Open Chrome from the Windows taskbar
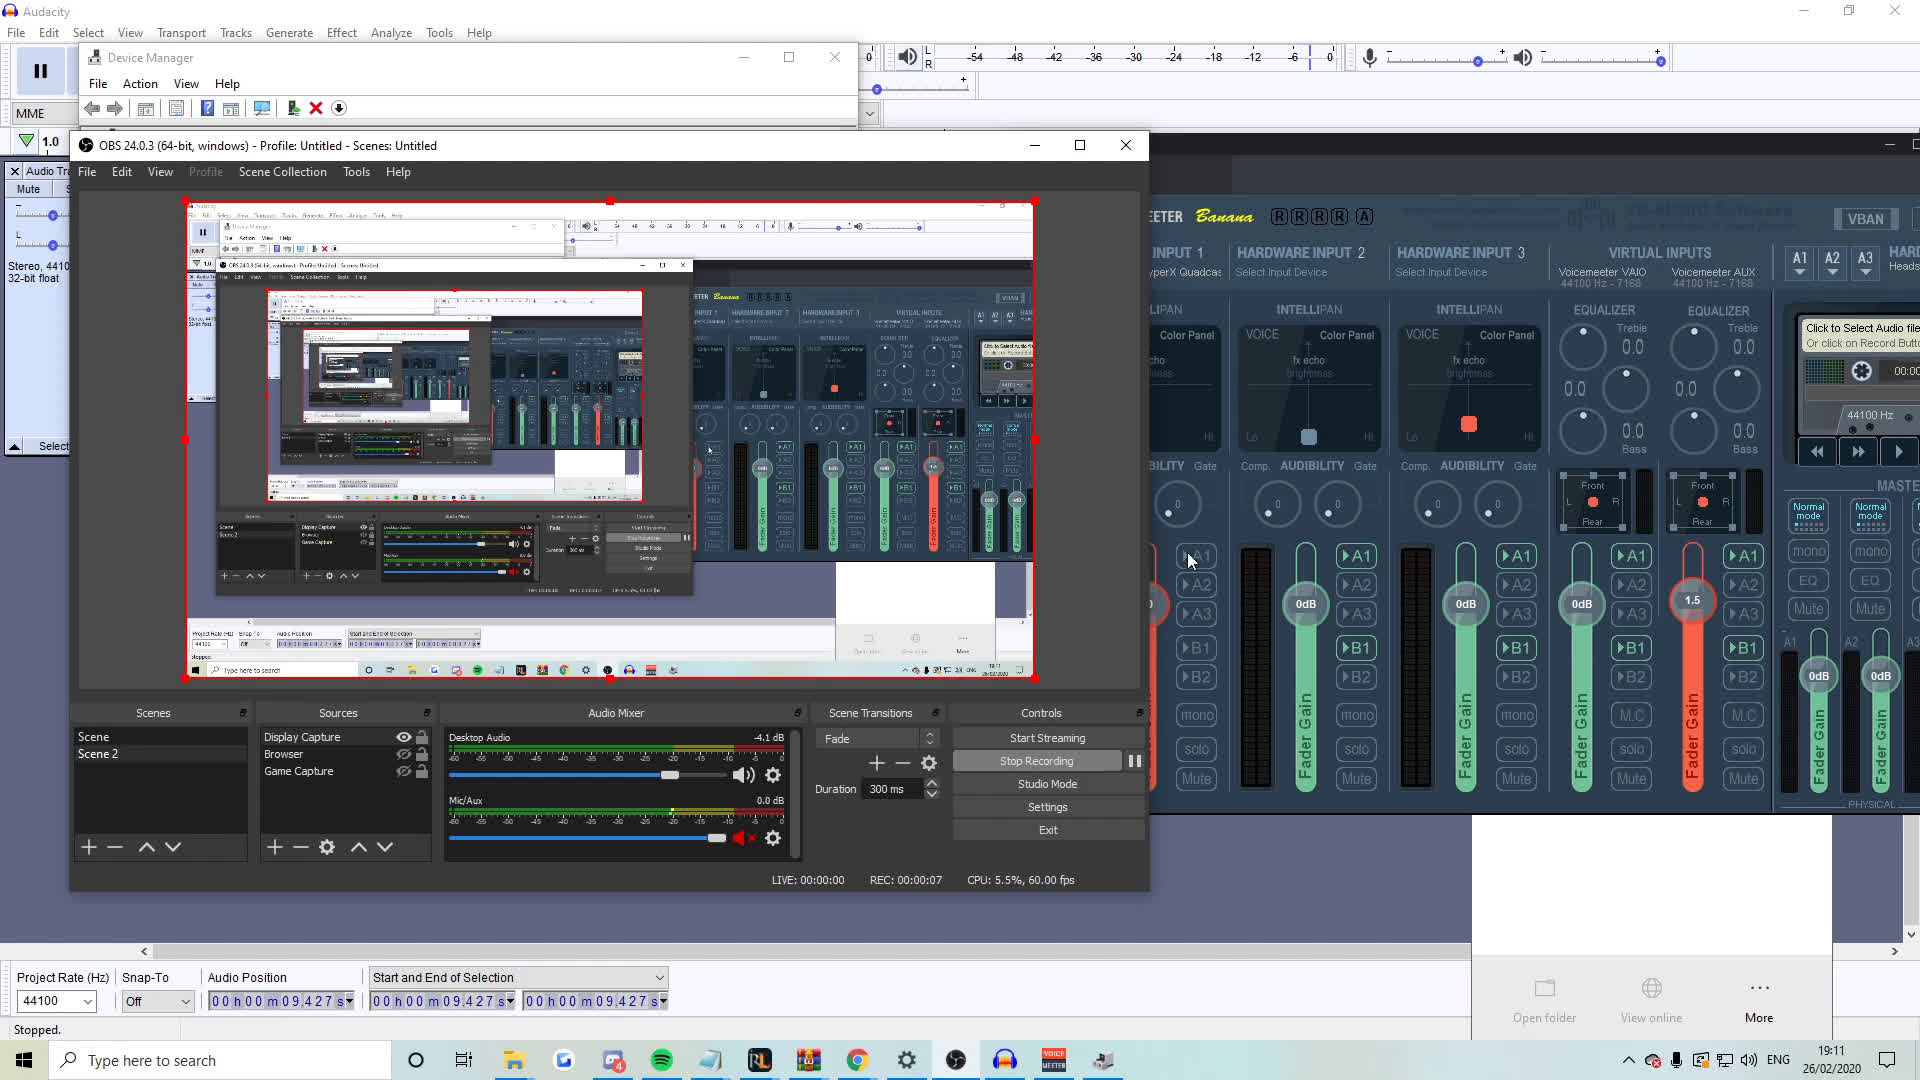Image resolution: width=1920 pixels, height=1080 pixels. pos(858,1060)
